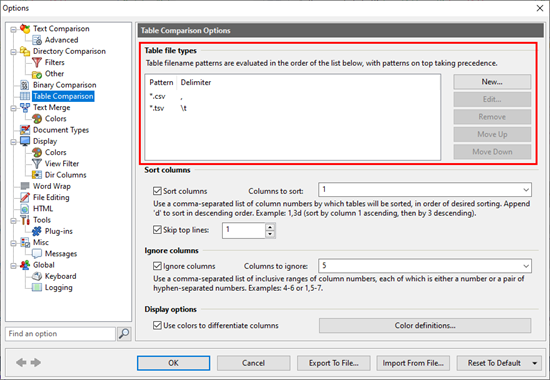550x380 pixels.
Task: Disable the Ignore columns checkbox
Action: coord(157,266)
